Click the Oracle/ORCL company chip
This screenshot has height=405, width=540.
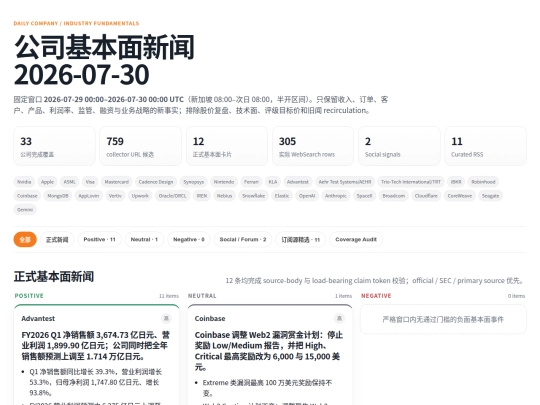173,196
